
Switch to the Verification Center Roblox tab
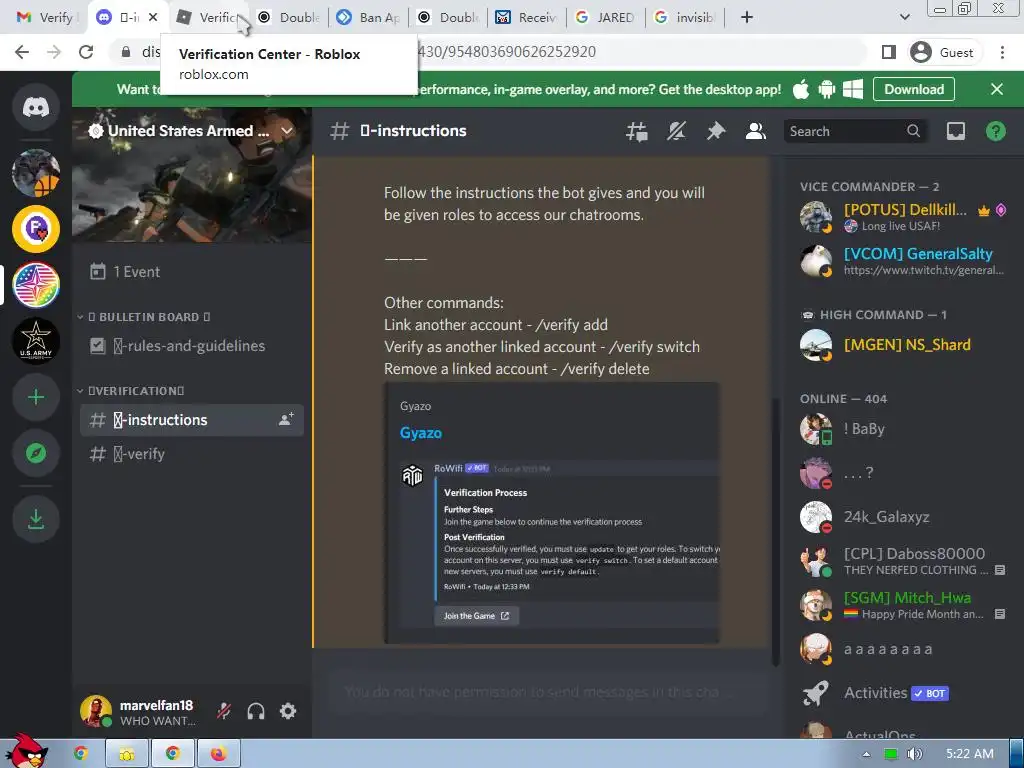pos(209,18)
